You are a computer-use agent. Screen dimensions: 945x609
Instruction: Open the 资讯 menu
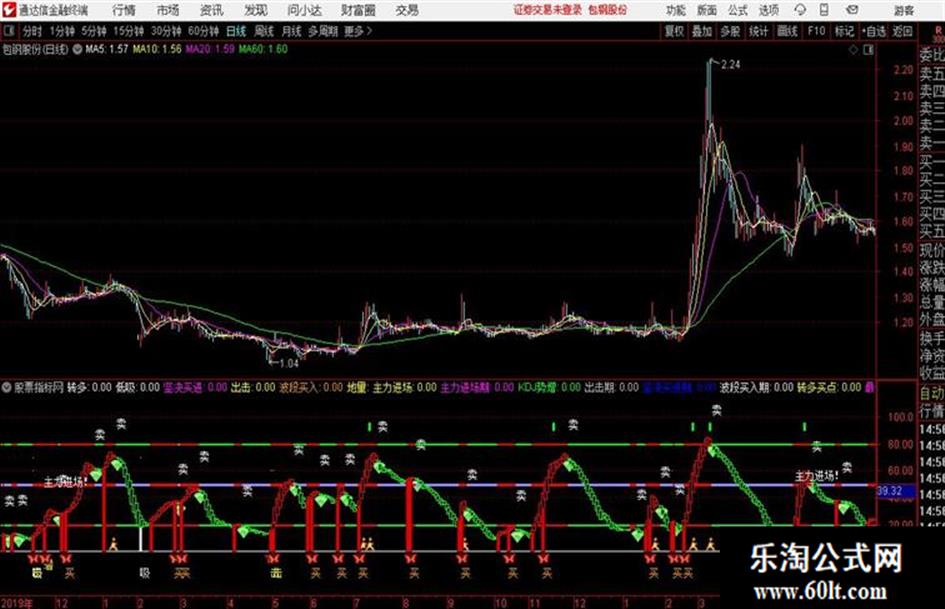[212, 10]
